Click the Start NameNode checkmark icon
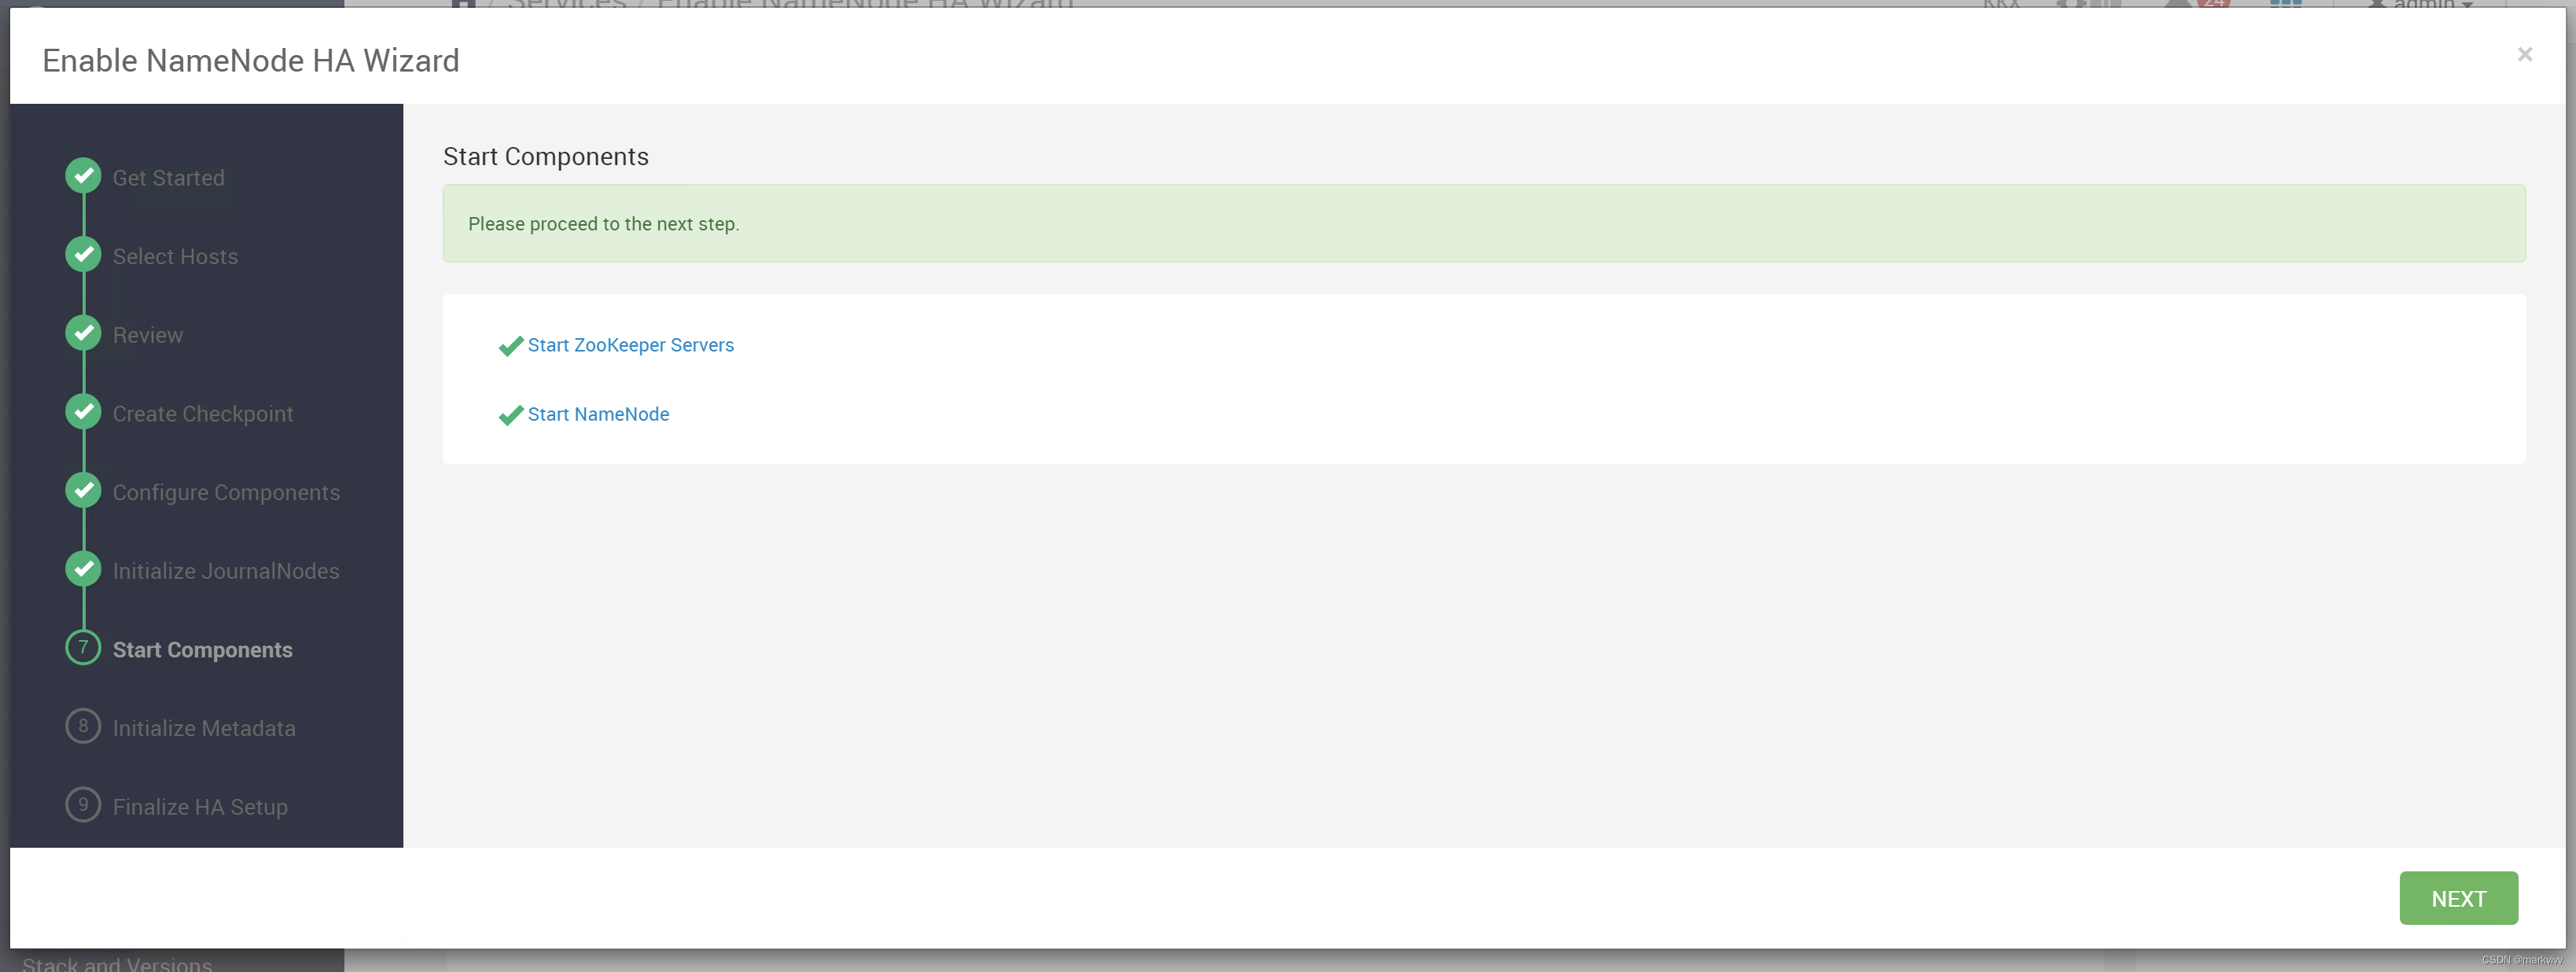 click(510, 414)
